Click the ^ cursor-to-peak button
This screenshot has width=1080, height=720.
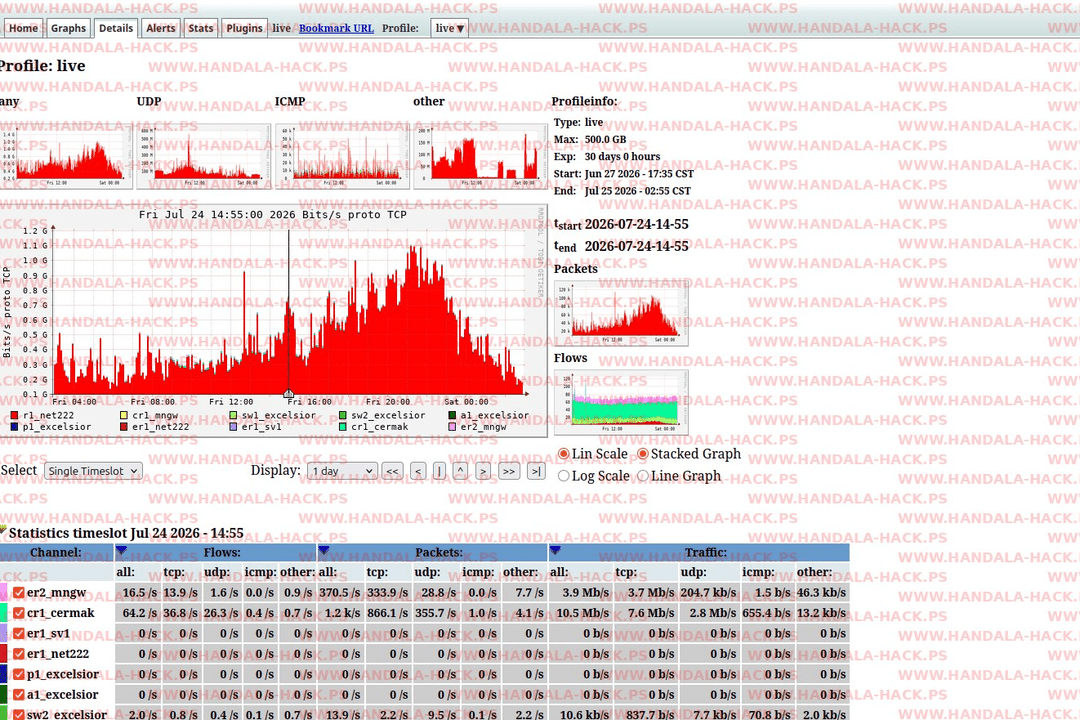point(461,471)
